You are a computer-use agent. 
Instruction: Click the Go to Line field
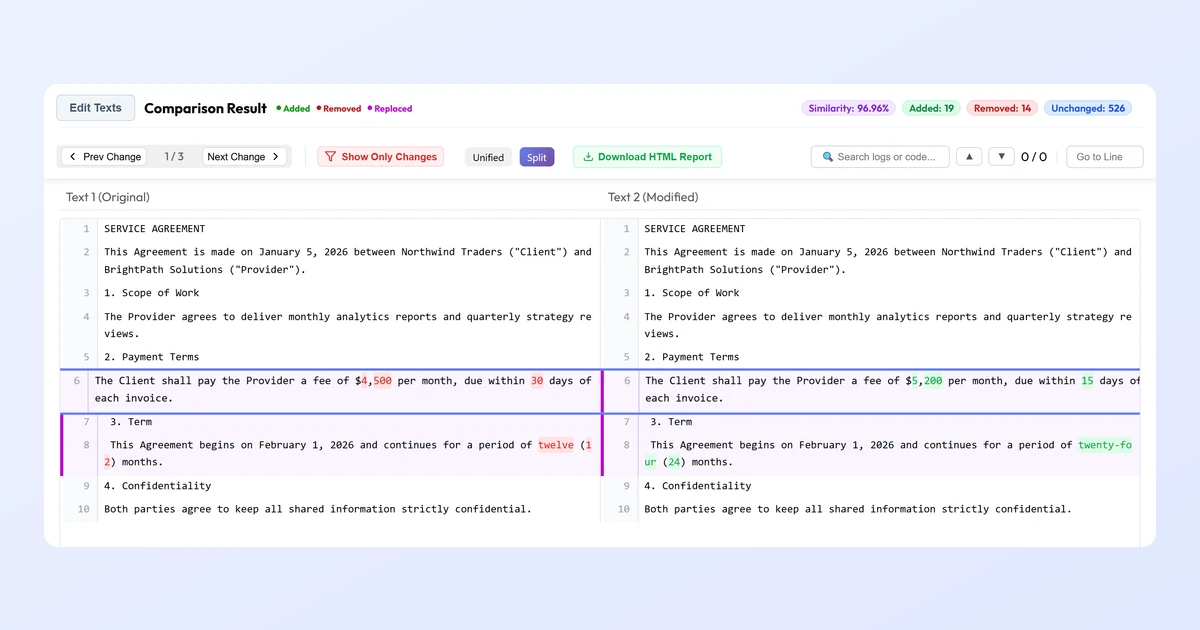(x=1104, y=157)
